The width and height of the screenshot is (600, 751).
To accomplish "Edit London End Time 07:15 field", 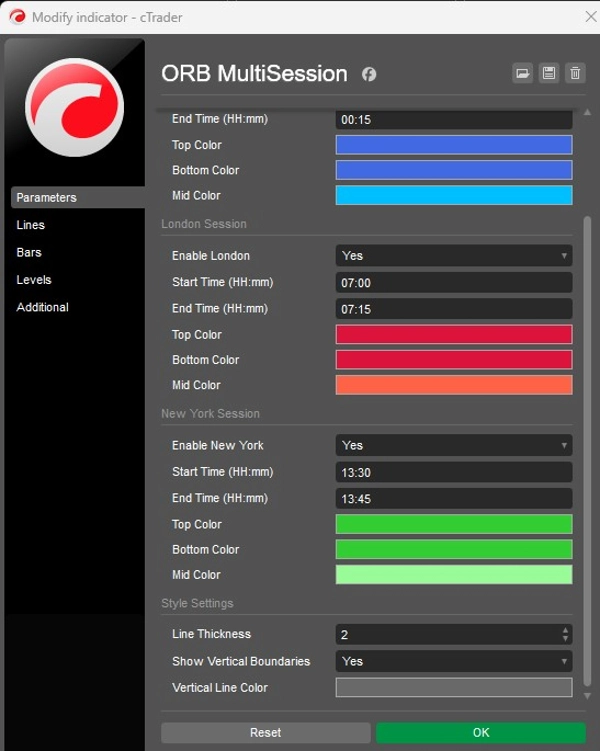I will (454, 309).
